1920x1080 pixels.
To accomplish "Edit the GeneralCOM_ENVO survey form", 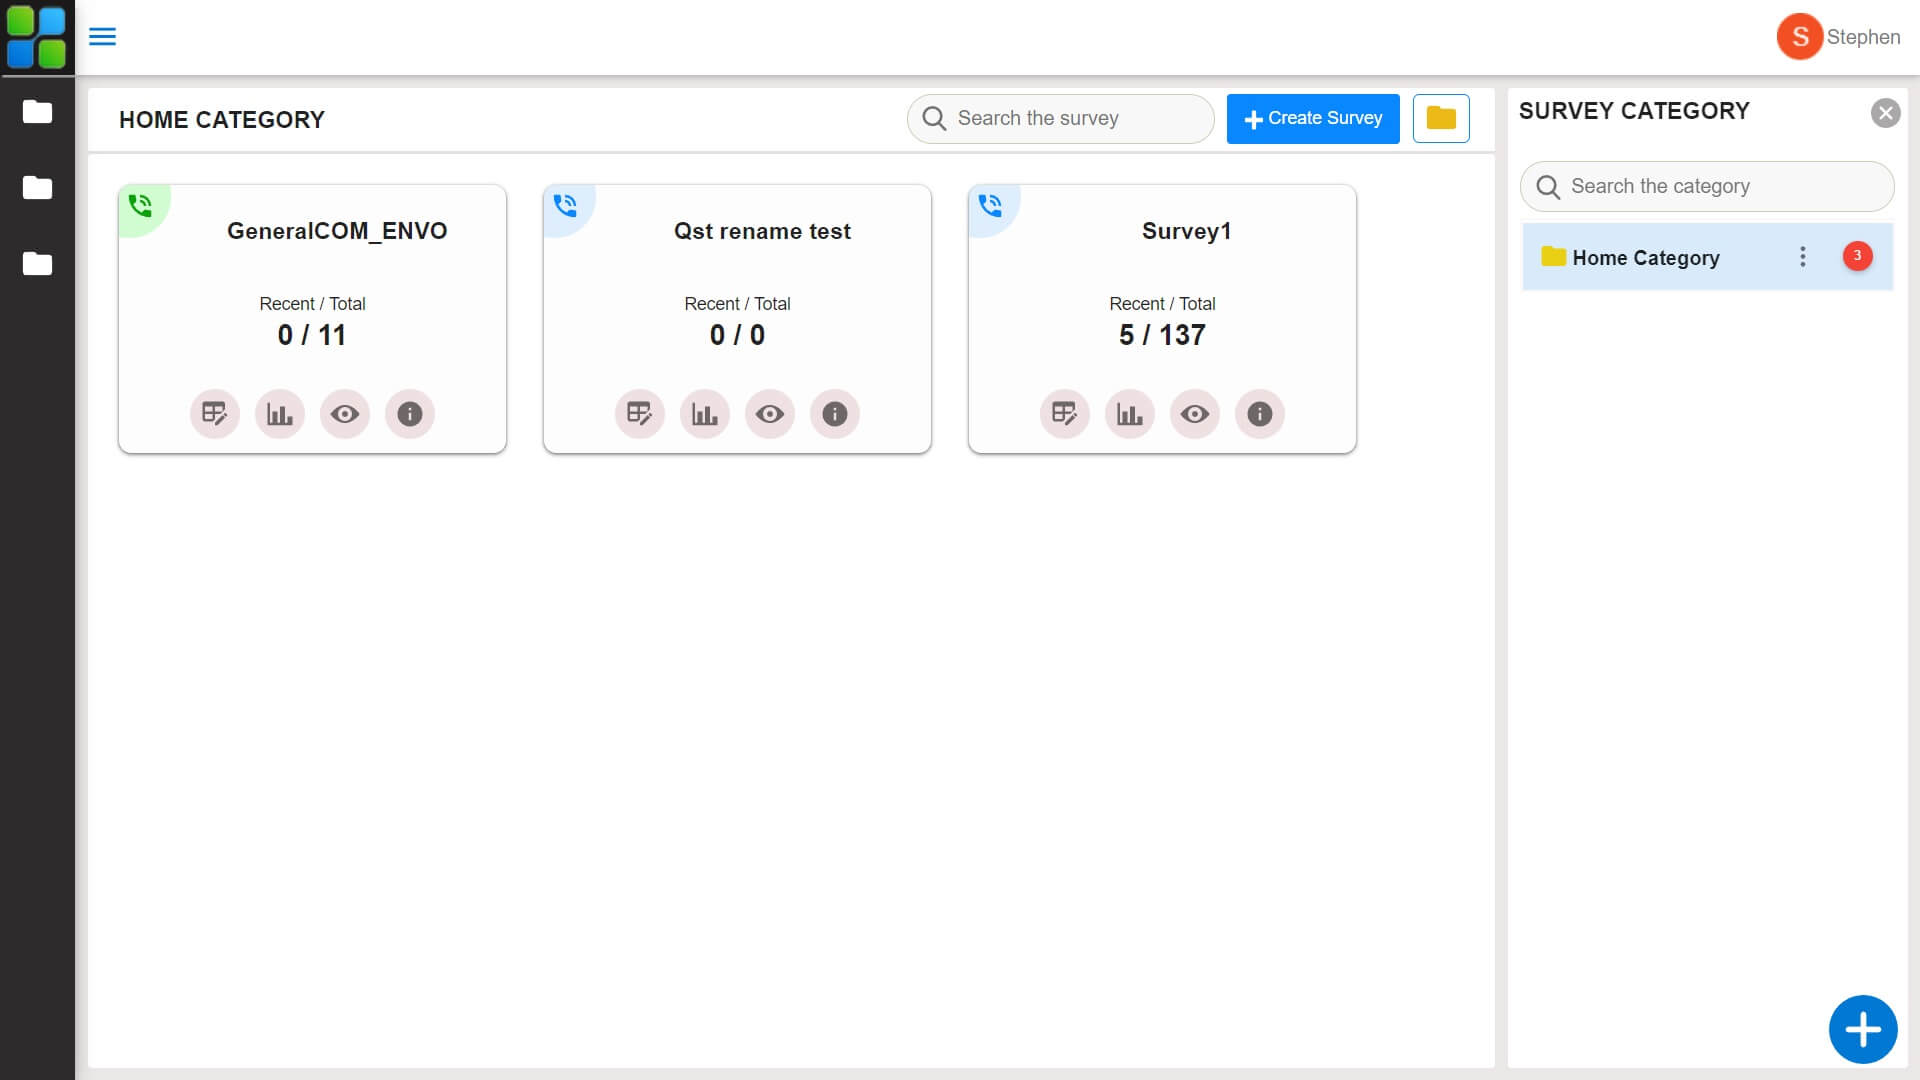I will pyautogui.click(x=215, y=414).
